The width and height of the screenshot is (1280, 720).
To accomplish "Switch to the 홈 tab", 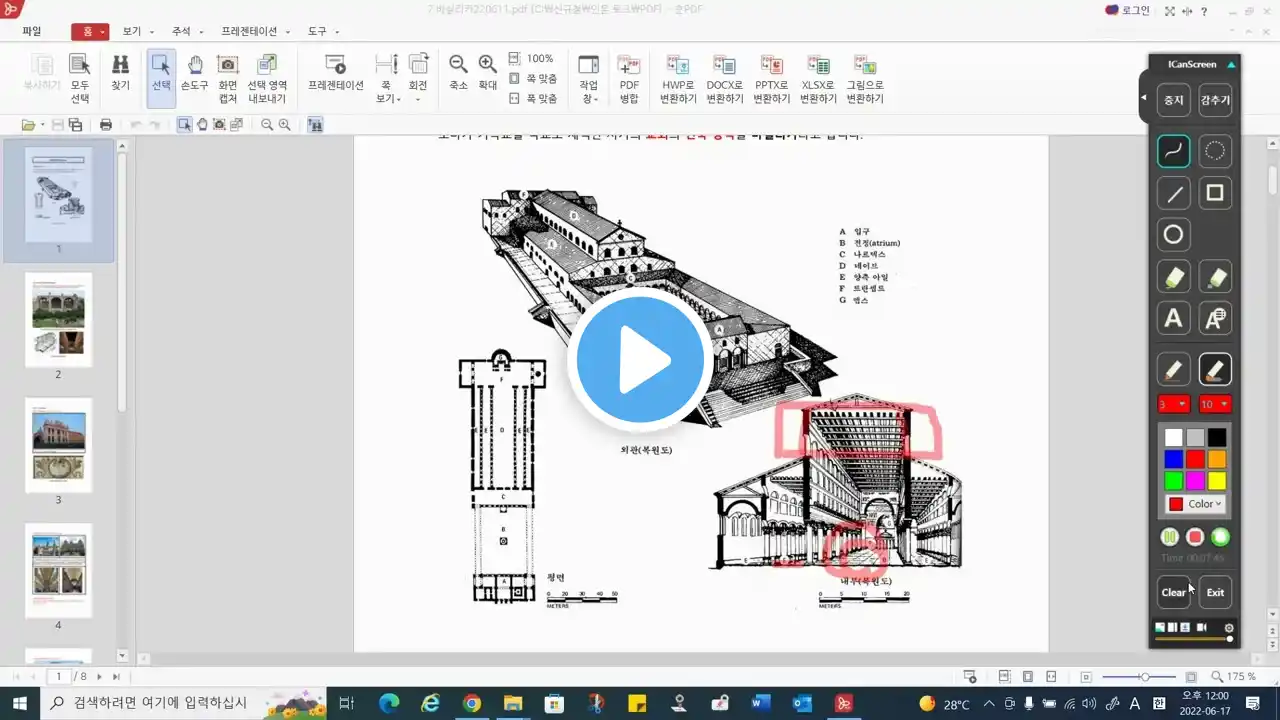I will (90, 31).
